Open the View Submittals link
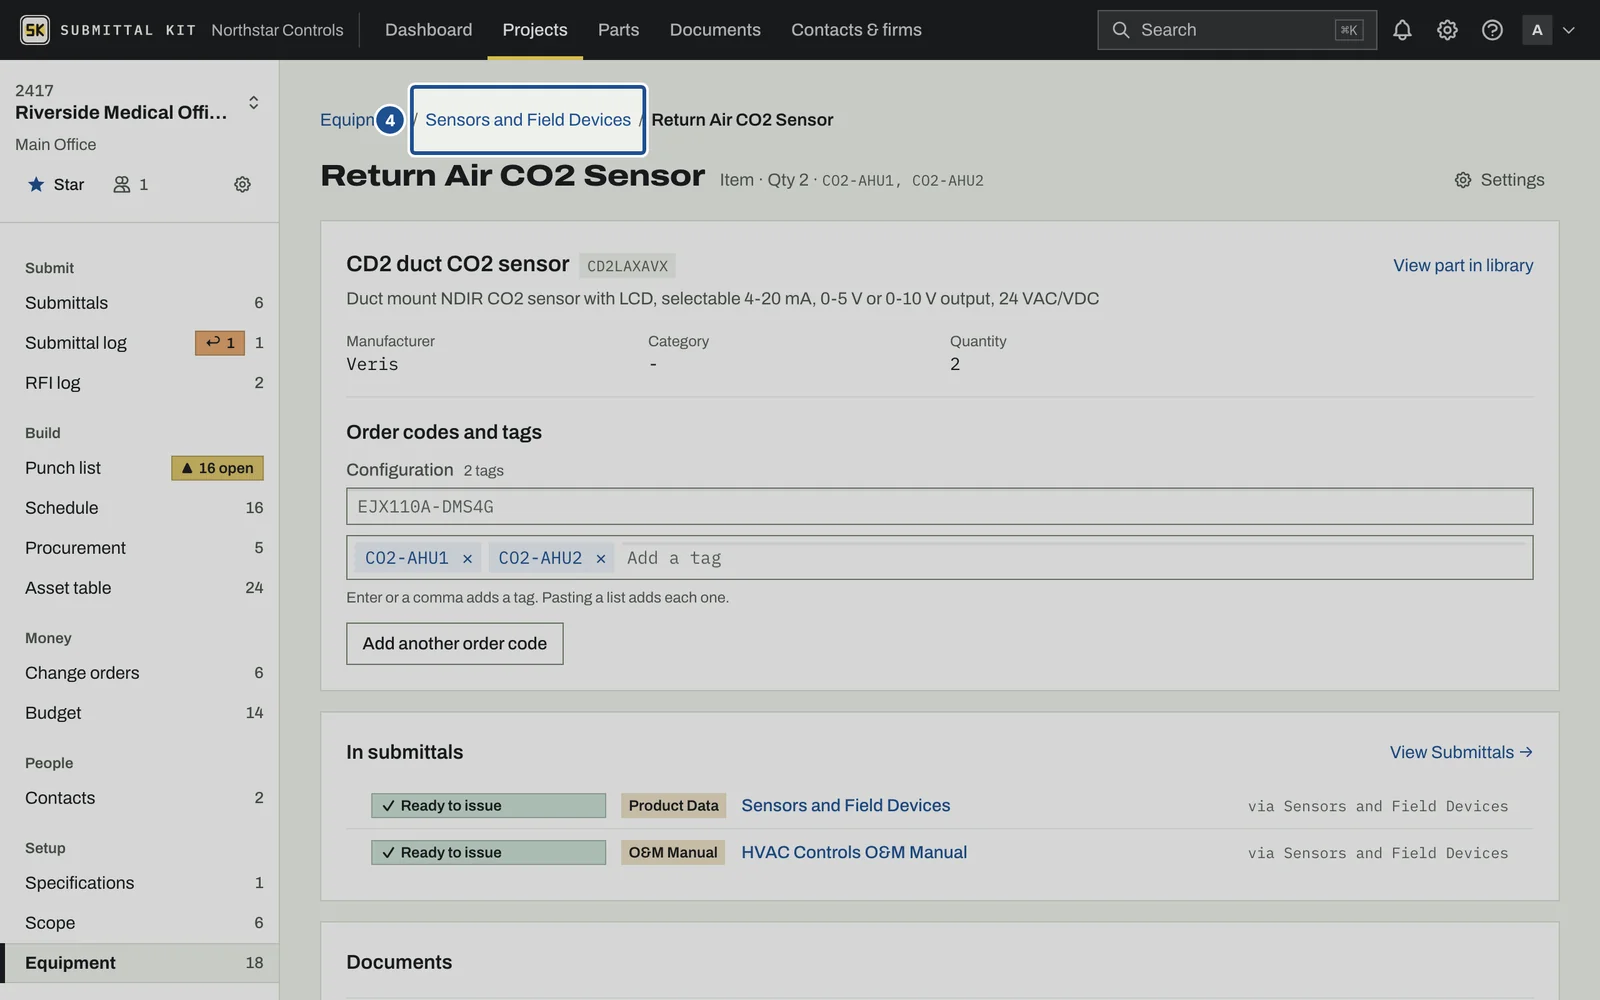This screenshot has width=1600, height=1000. pos(1461,752)
